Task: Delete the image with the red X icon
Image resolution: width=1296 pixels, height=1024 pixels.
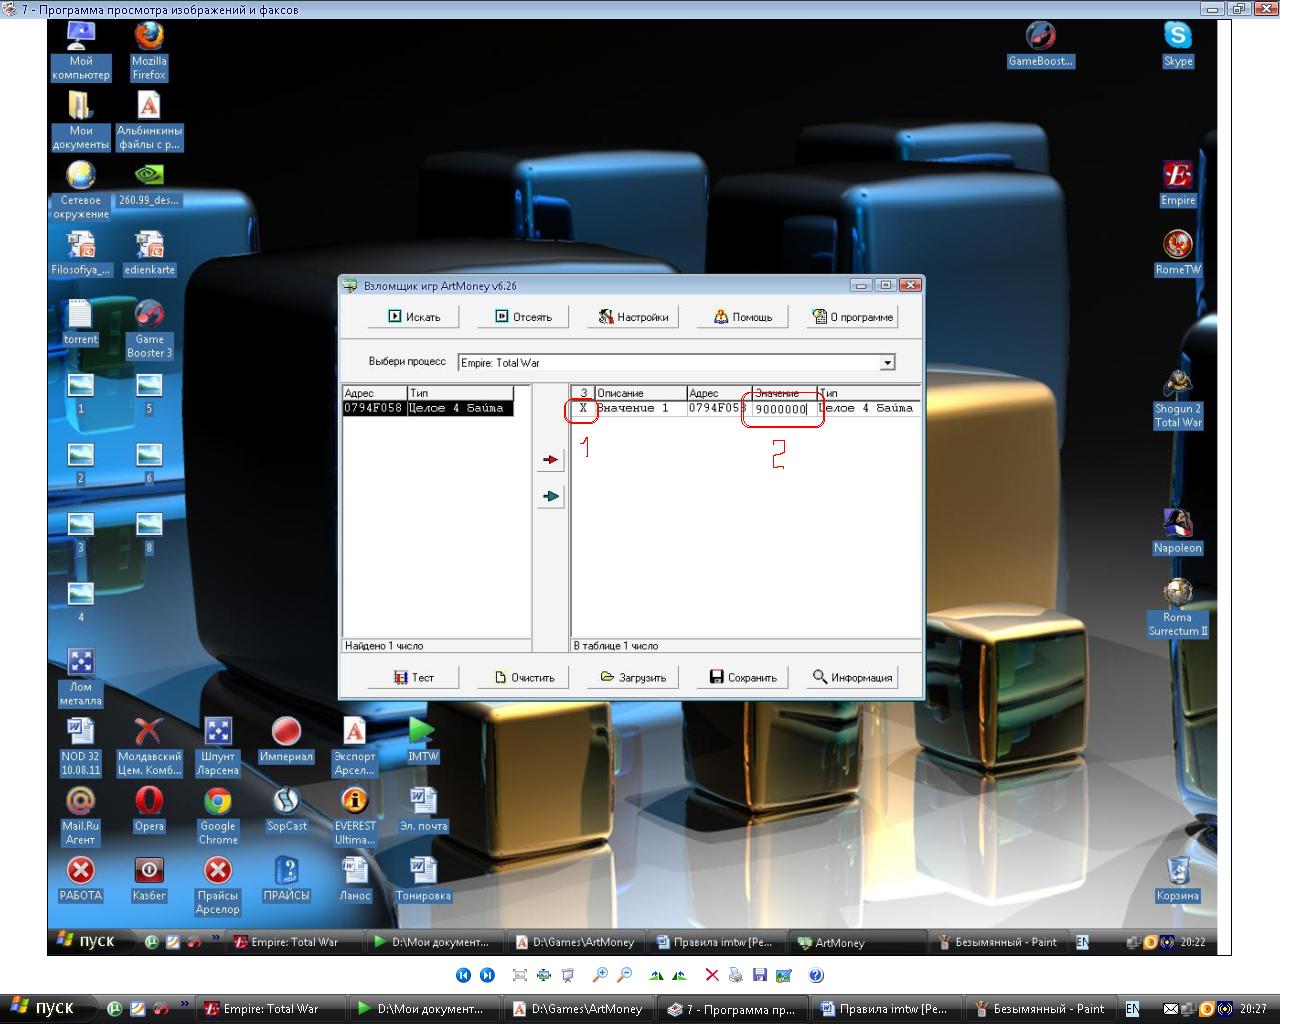Action: coord(712,975)
